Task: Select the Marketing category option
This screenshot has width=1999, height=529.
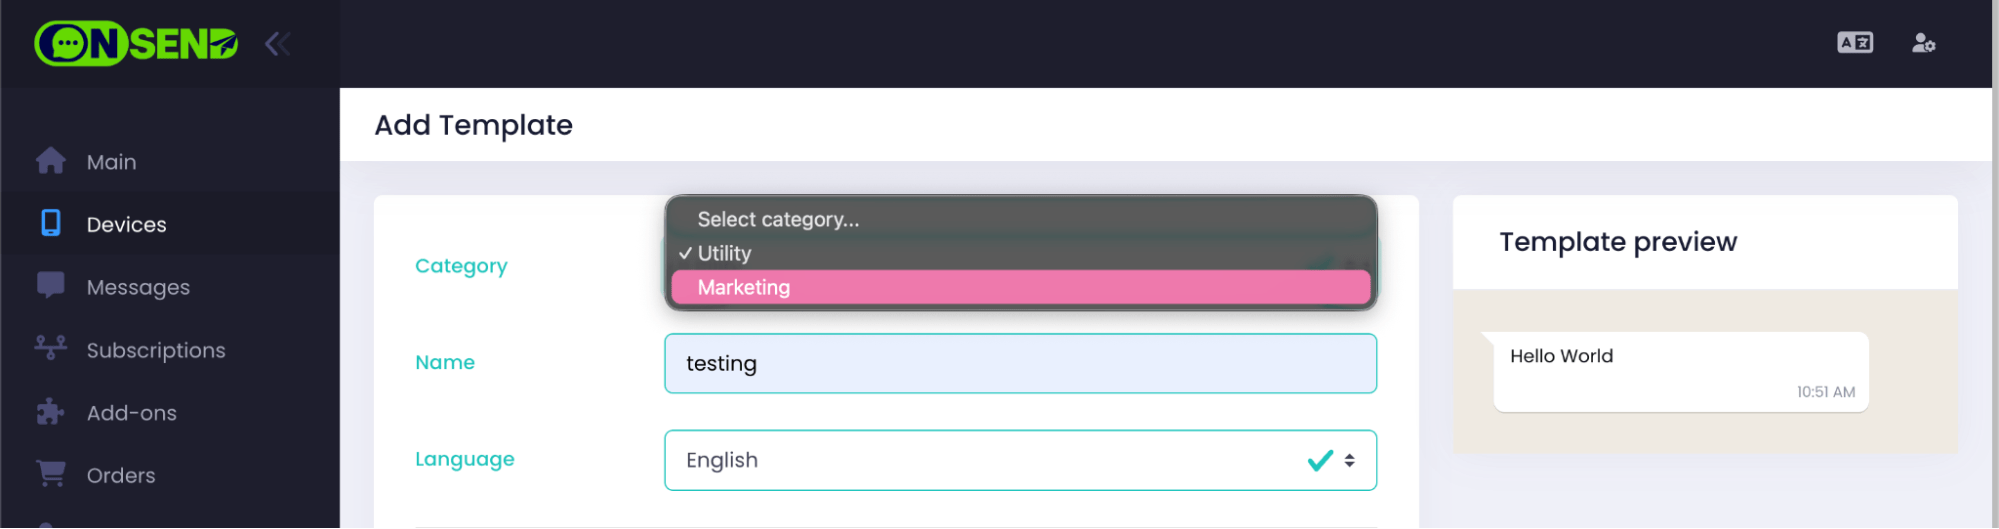Action: (1021, 288)
